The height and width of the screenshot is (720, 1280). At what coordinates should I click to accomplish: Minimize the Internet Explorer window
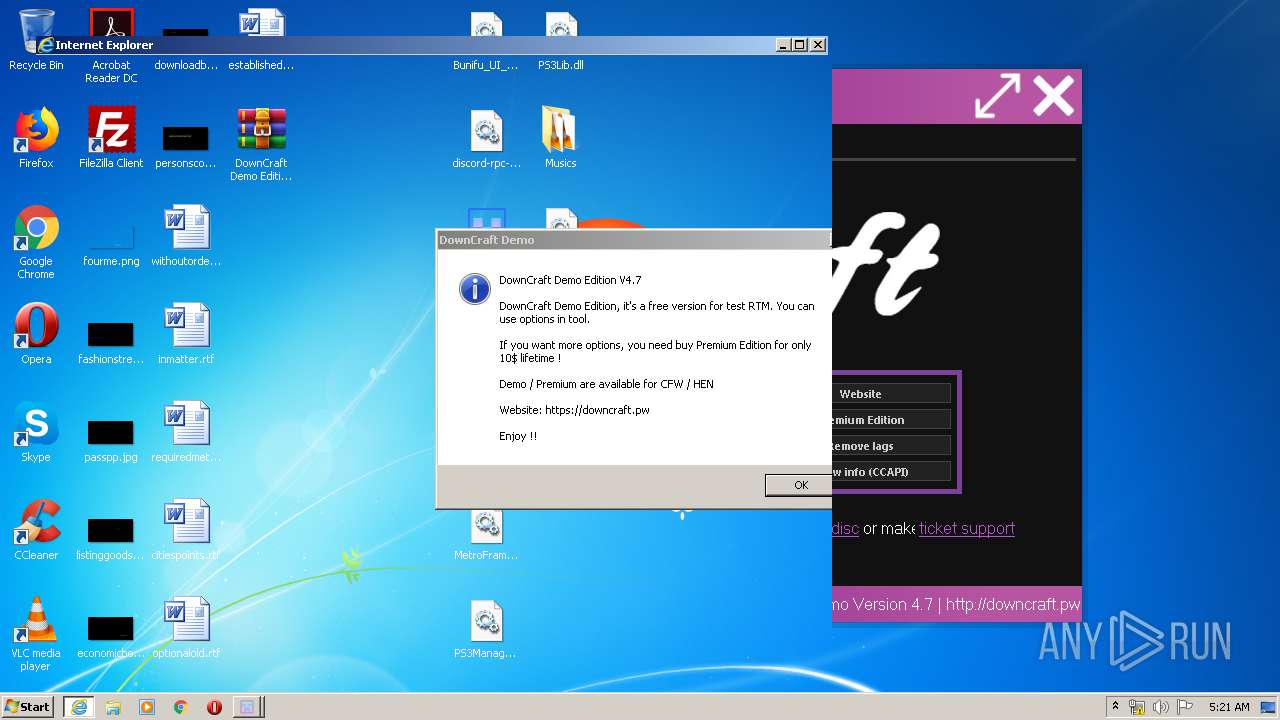(x=782, y=45)
